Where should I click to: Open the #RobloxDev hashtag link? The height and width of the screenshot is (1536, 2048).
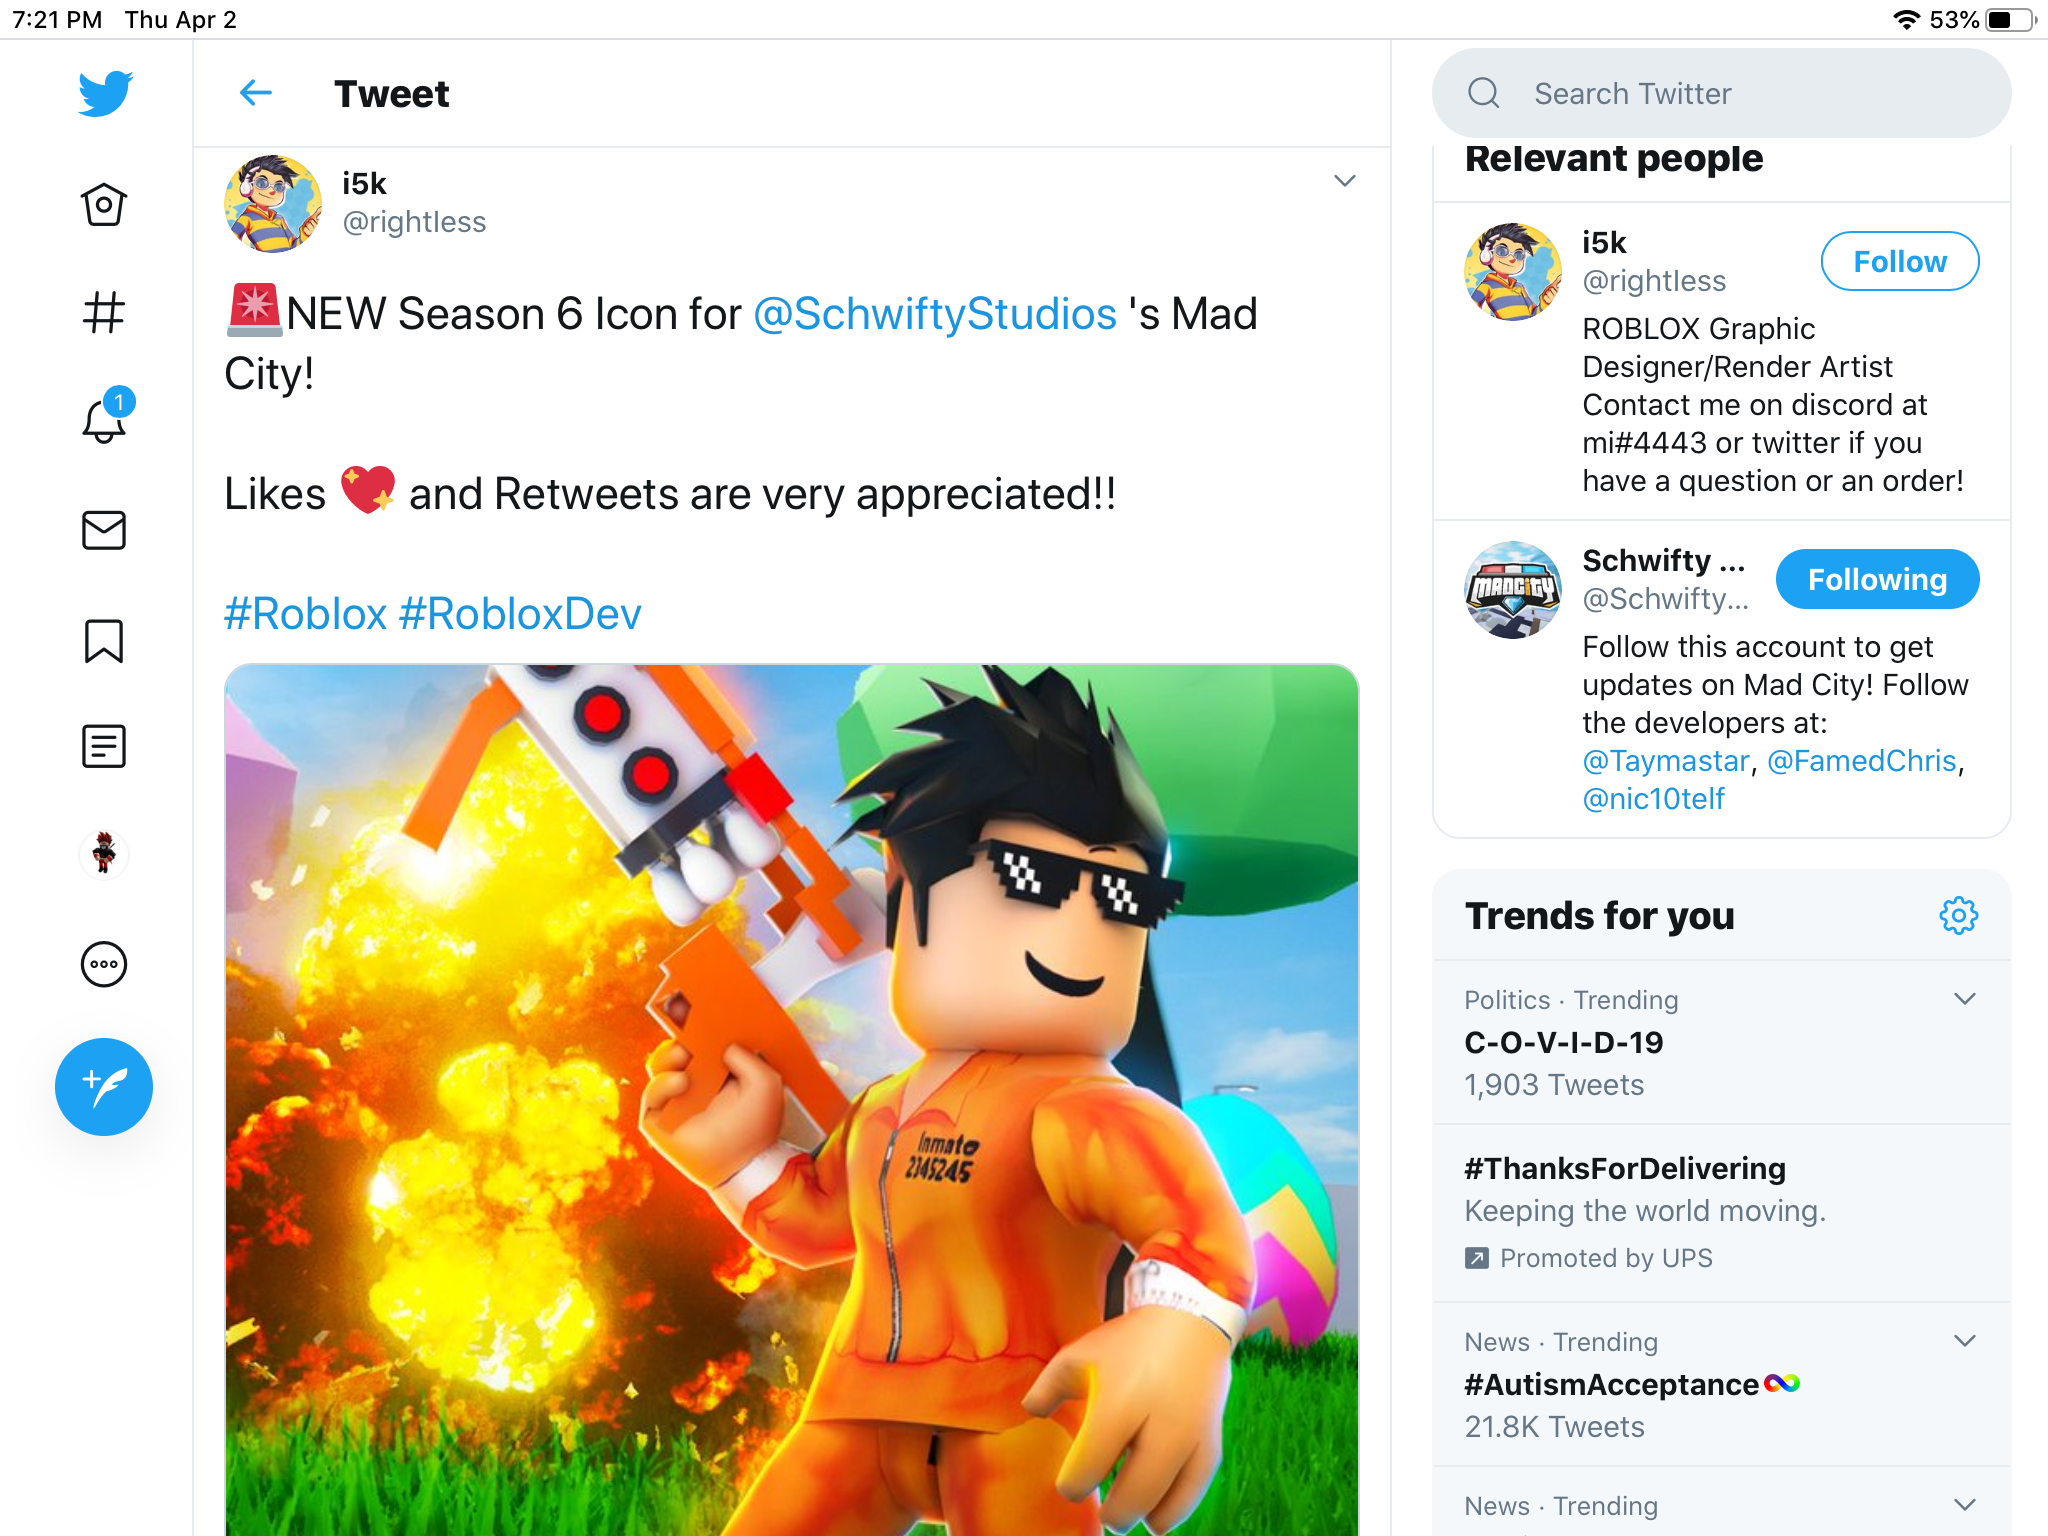(520, 614)
